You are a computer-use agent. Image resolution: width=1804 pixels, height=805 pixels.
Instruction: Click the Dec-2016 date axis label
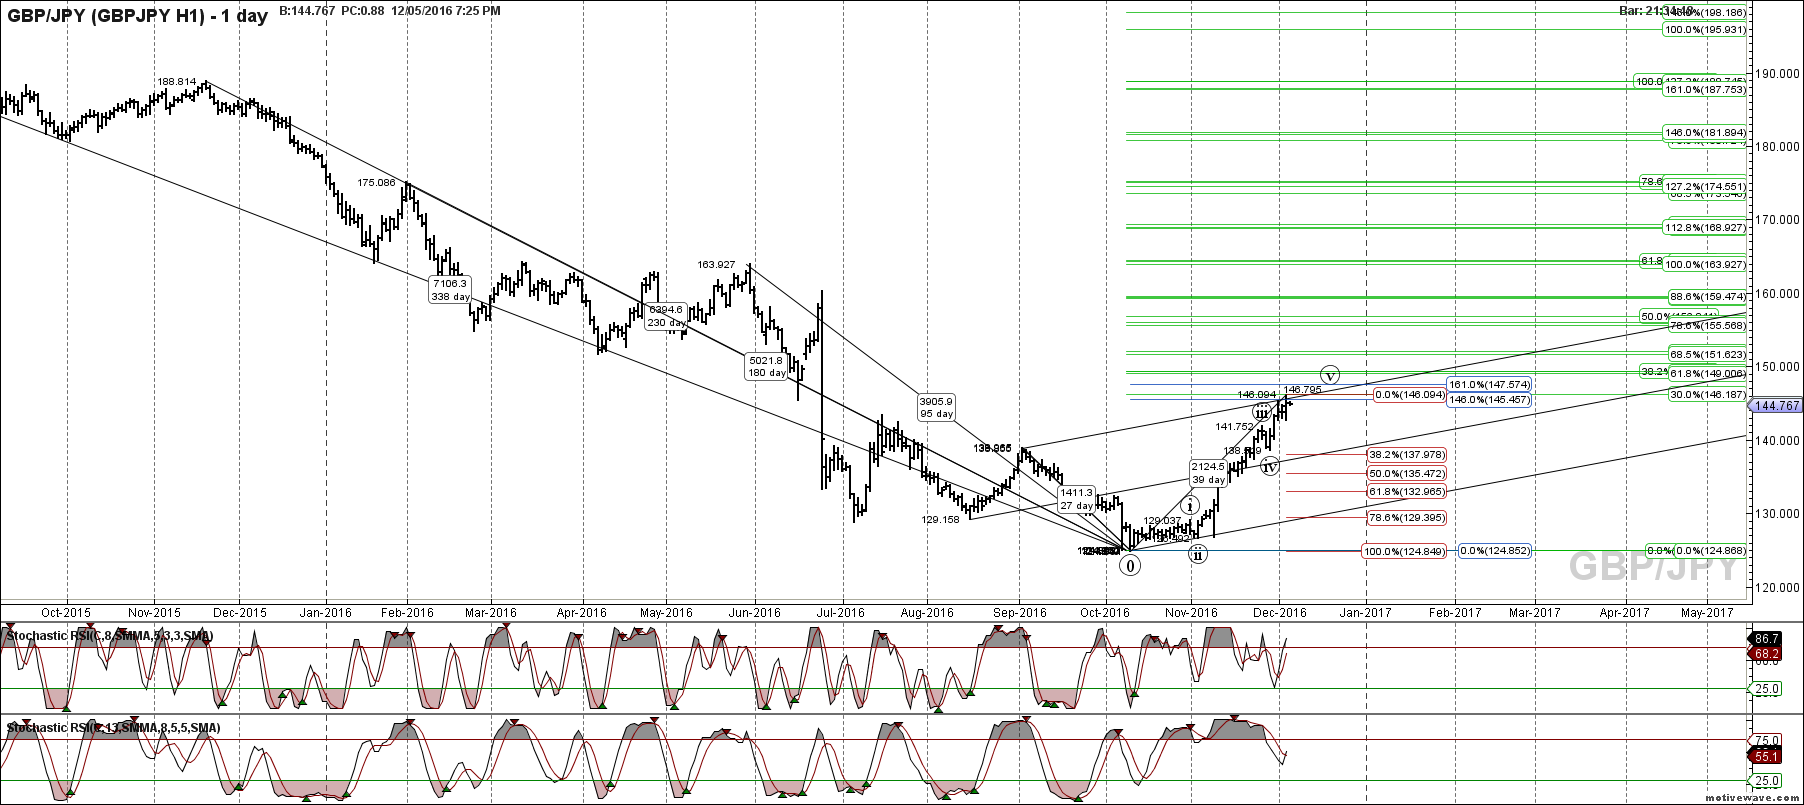click(x=1280, y=613)
